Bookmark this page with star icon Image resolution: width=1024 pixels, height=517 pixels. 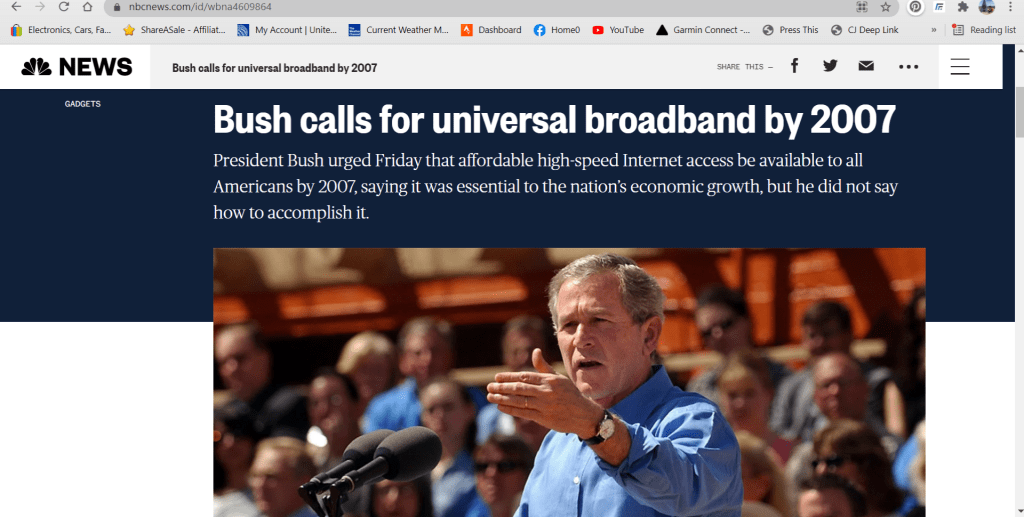pyautogui.click(x=886, y=7)
